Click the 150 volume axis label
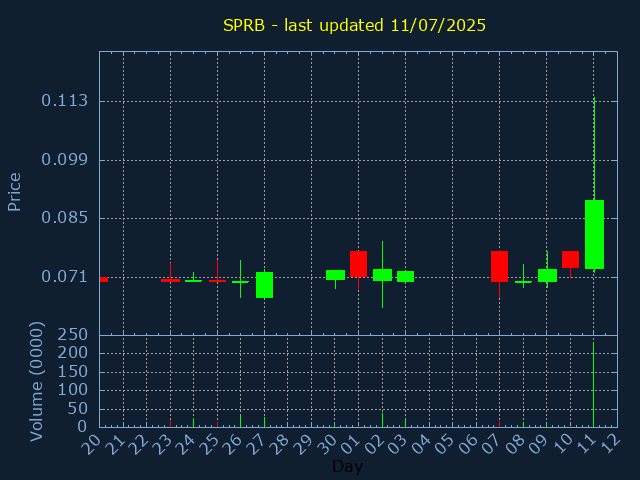Screen dimensions: 640x480 coord(73,372)
